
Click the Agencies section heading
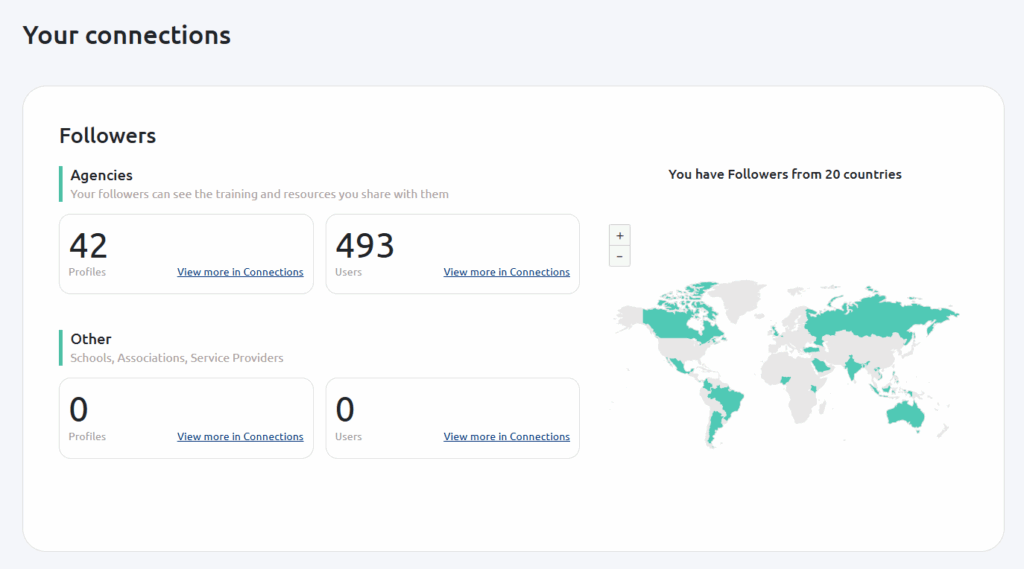tap(101, 175)
